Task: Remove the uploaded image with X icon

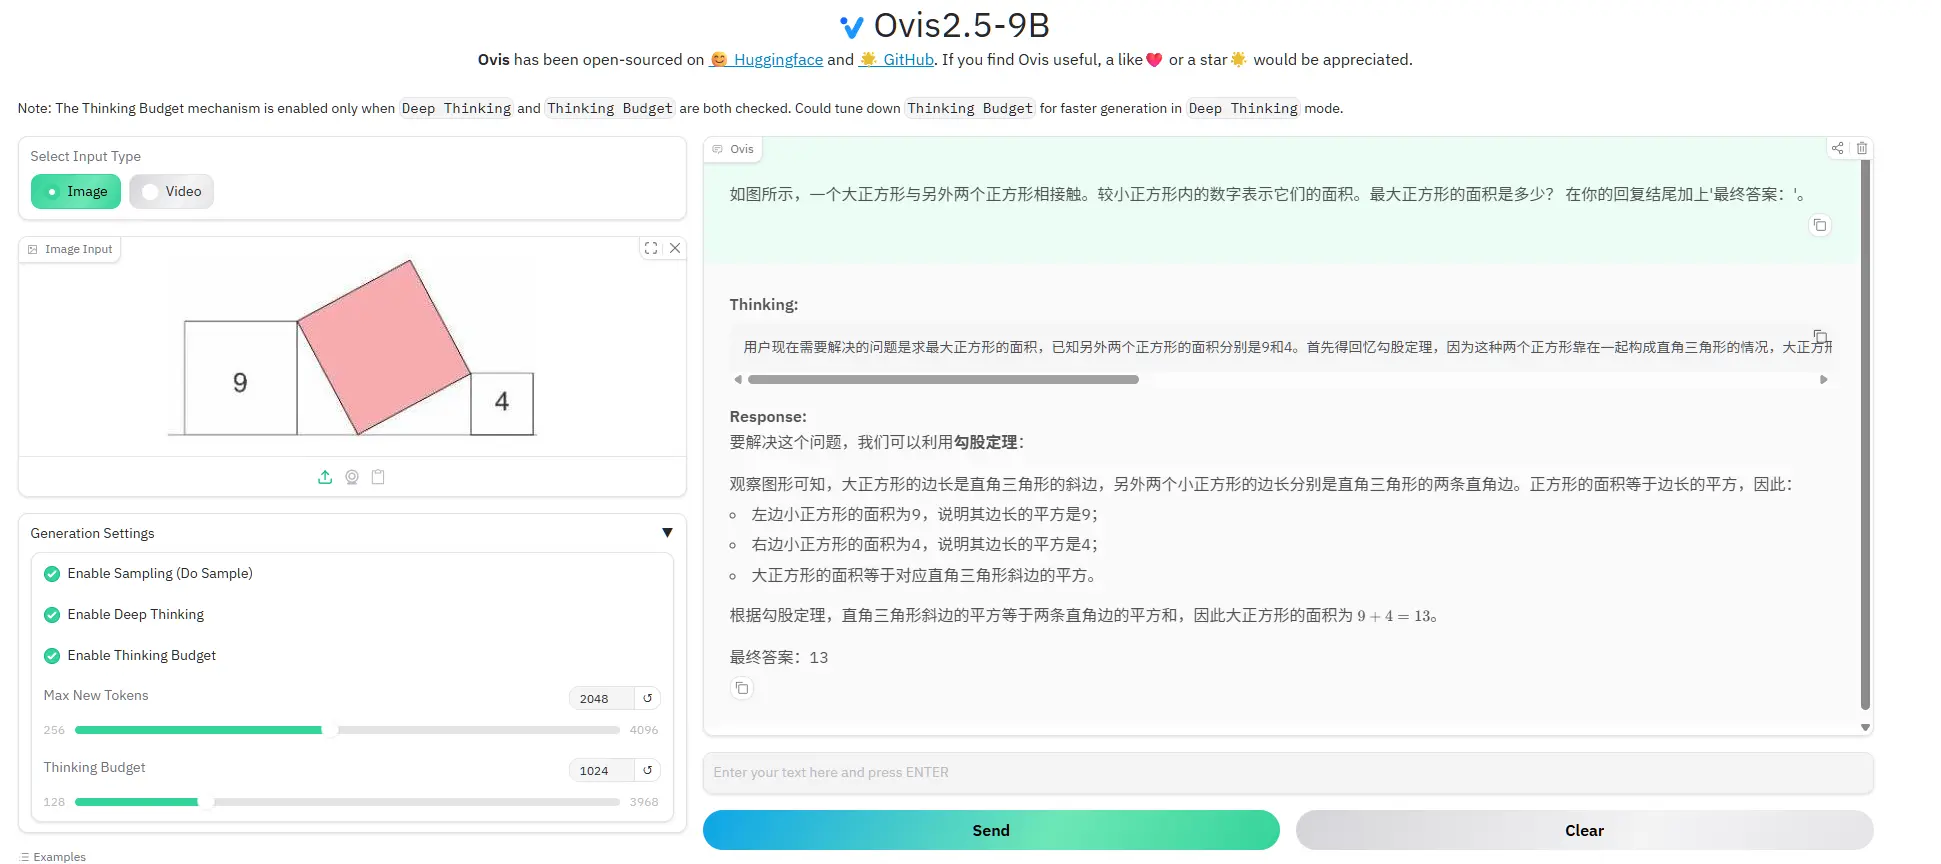Action: pyautogui.click(x=675, y=248)
